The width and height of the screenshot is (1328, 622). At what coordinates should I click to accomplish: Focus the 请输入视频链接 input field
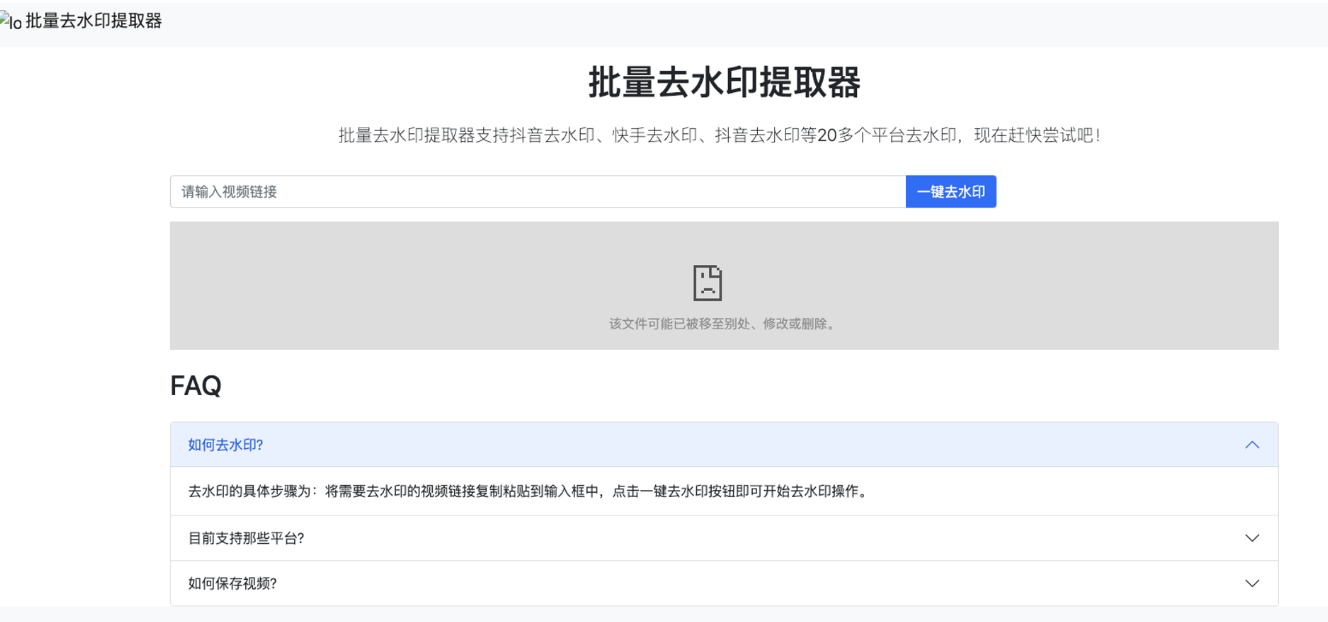coord(537,192)
